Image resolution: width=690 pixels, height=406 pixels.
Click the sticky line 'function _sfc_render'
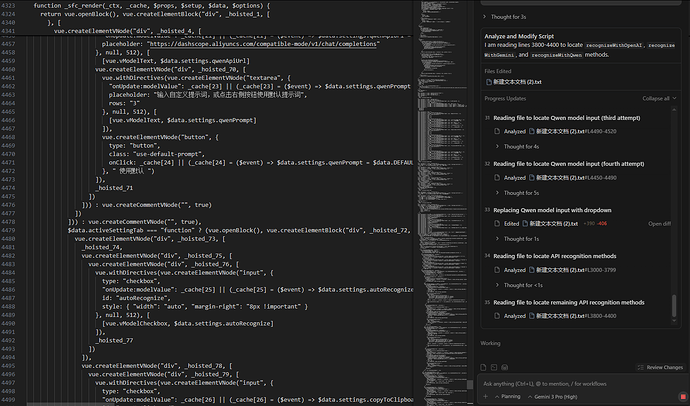click(151, 6)
